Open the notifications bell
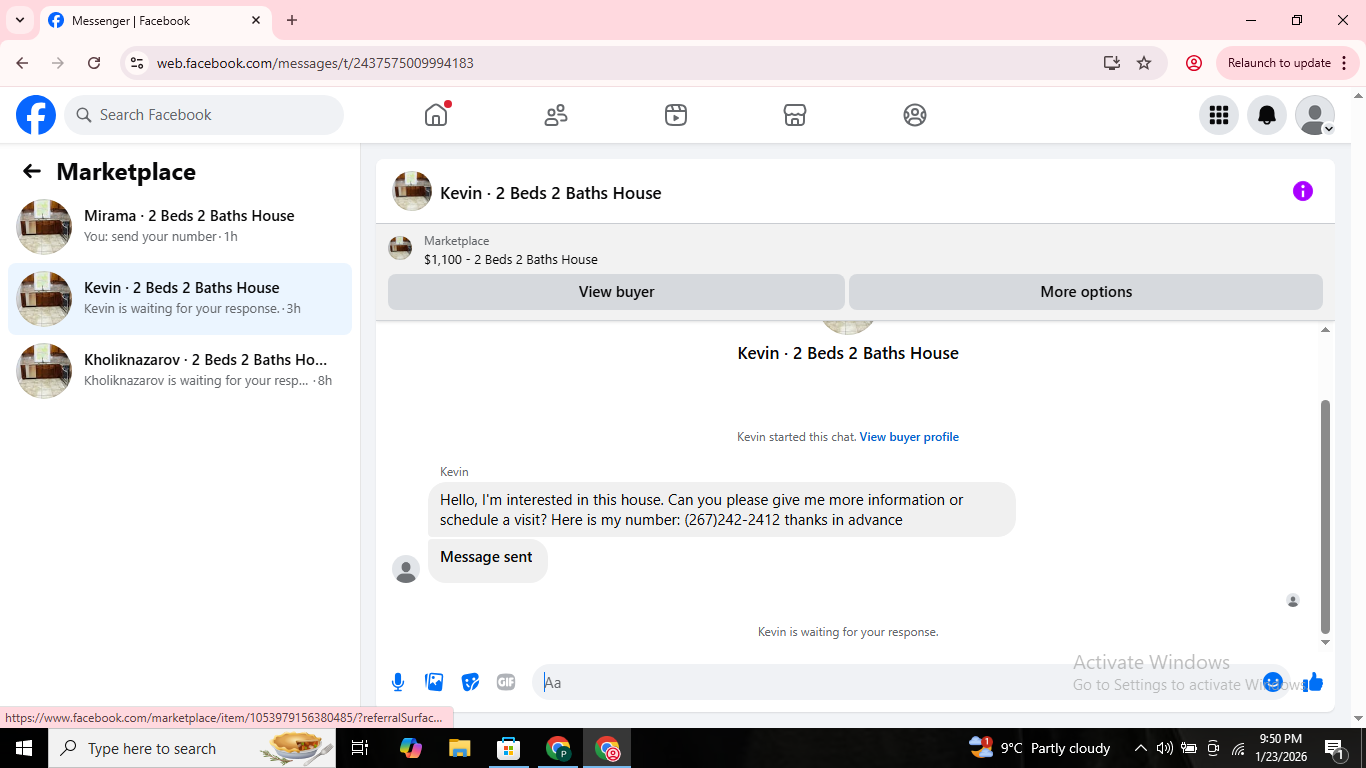This screenshot has height=768, width=1366. (x=1267, y=115)
